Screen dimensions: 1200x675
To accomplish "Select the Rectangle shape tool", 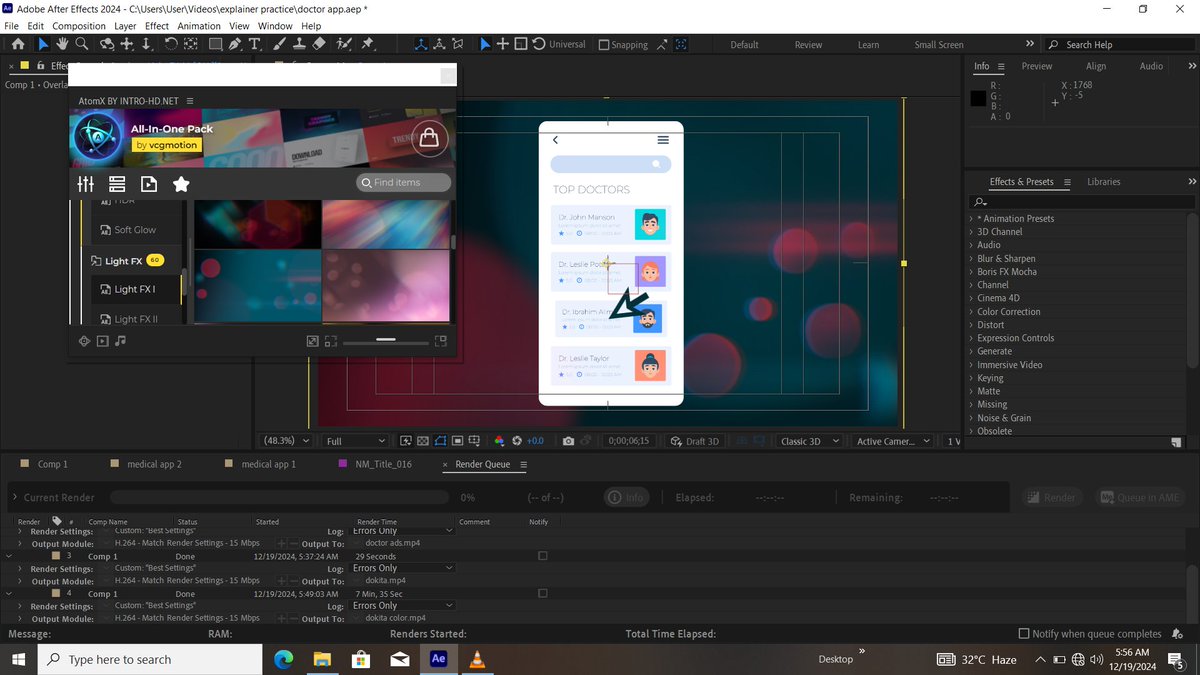I will [213, 44].
